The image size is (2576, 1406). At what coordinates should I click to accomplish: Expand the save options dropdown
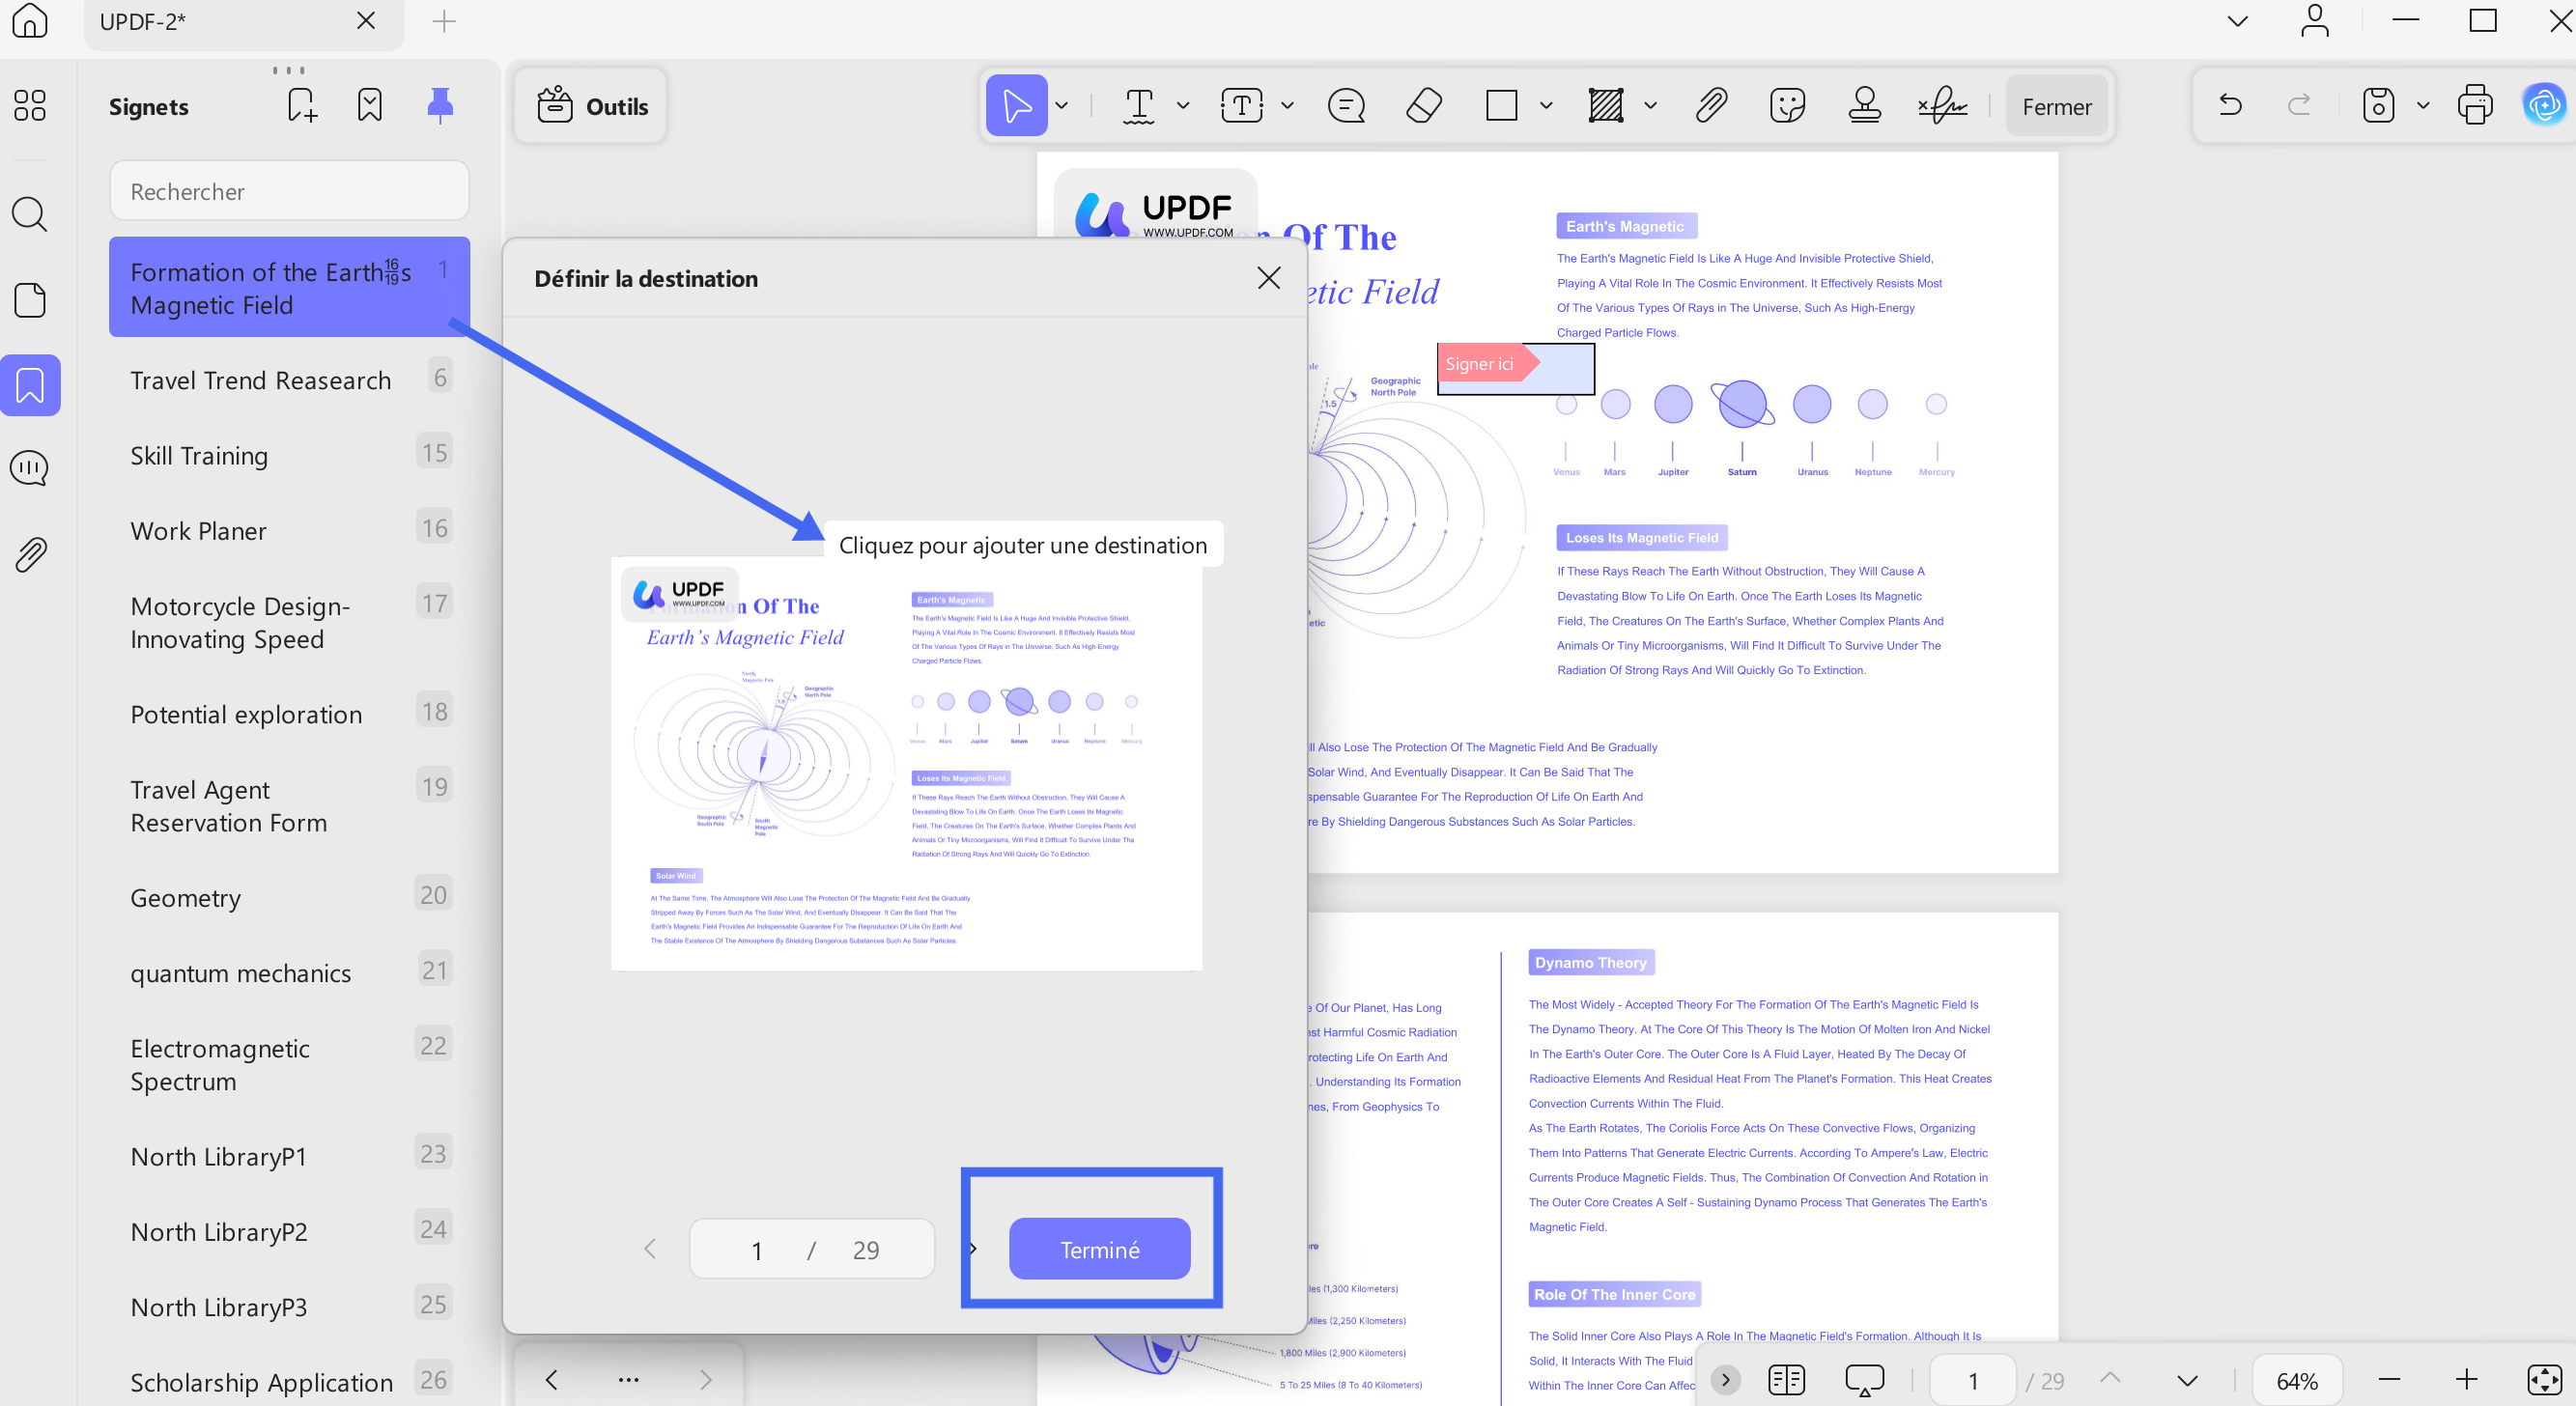pos(2422,105)
